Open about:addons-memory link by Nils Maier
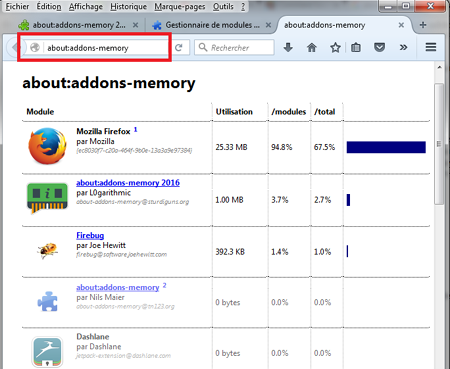The width and height of the screenshot is (450, 369). (118, 287)
